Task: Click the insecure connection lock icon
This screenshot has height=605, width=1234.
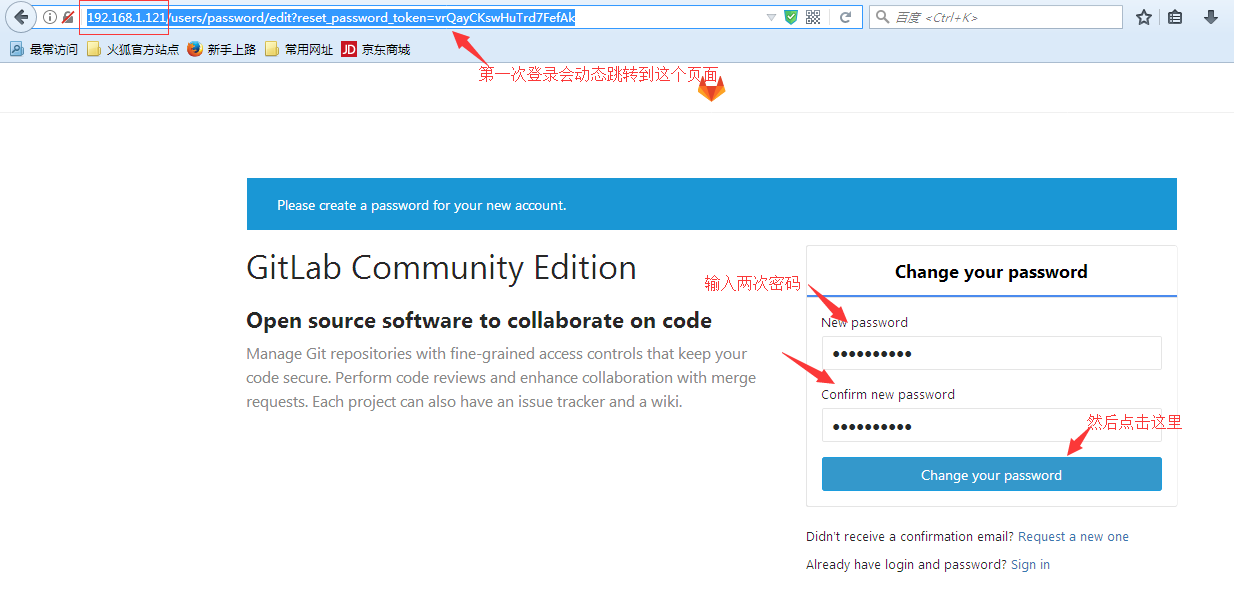Action: tap(68, 17)
